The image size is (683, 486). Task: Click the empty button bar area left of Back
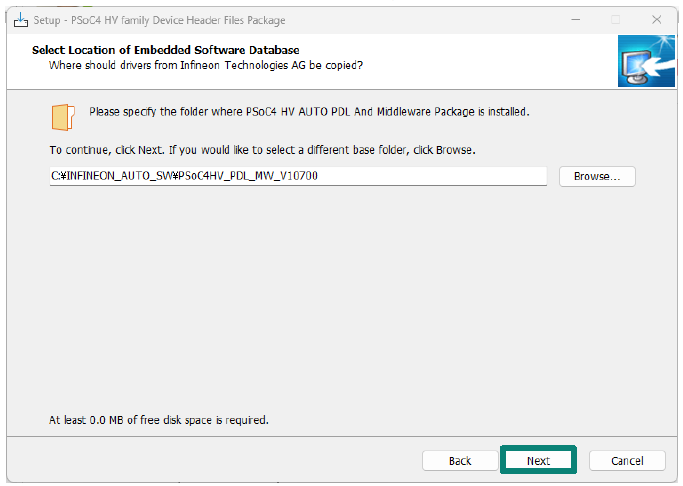[x=213, y=460]
